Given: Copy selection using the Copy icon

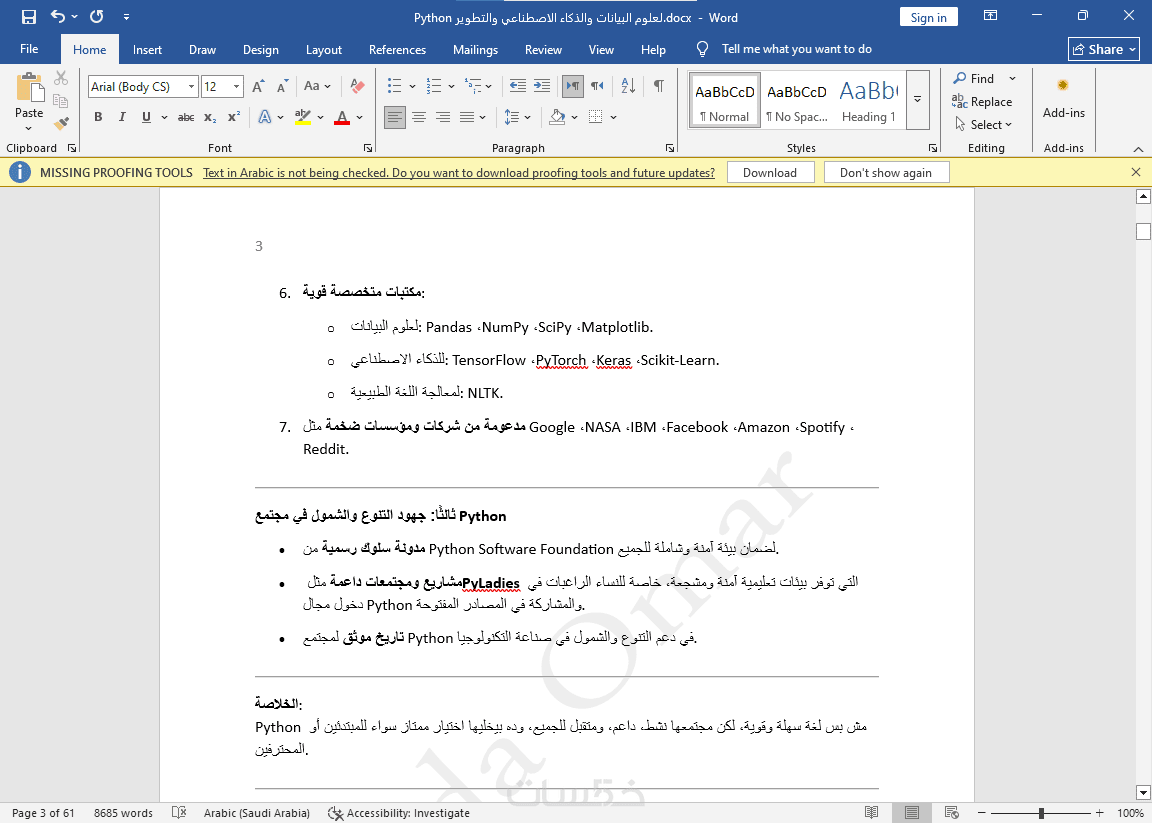Looking at the screenshot, I should pos(61,101).
